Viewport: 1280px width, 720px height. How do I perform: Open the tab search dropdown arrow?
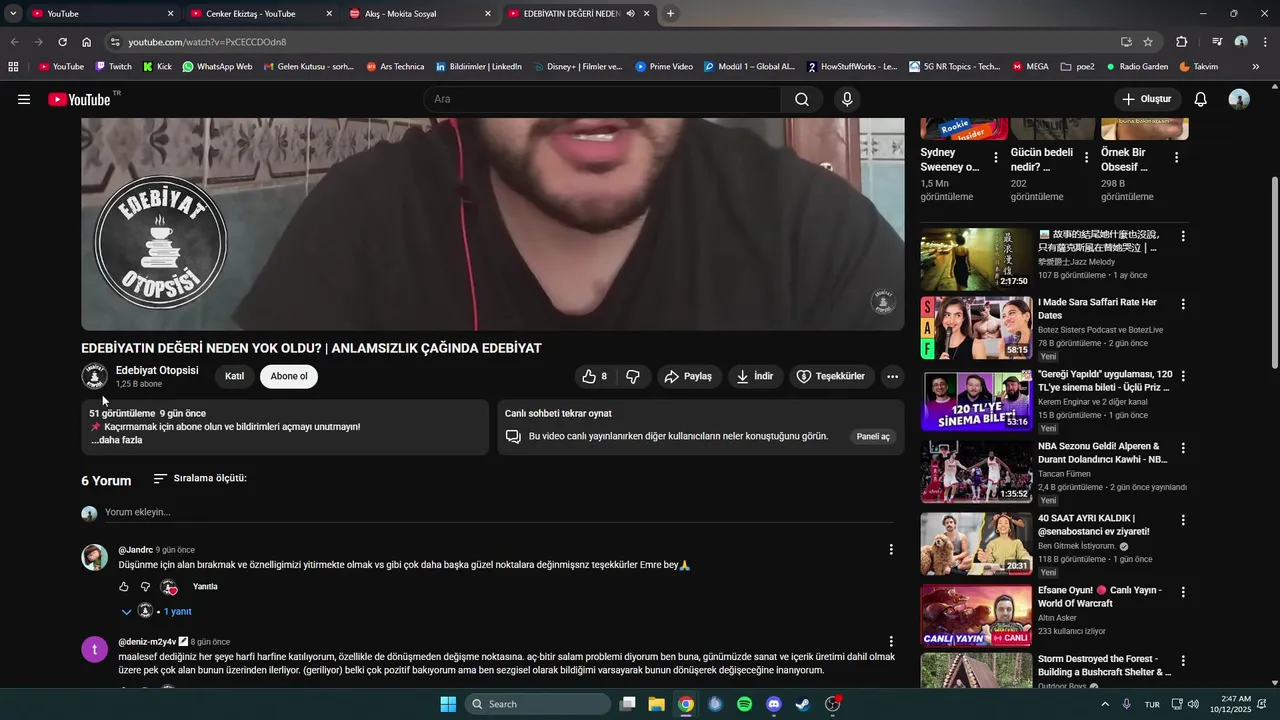pos(13,14)
